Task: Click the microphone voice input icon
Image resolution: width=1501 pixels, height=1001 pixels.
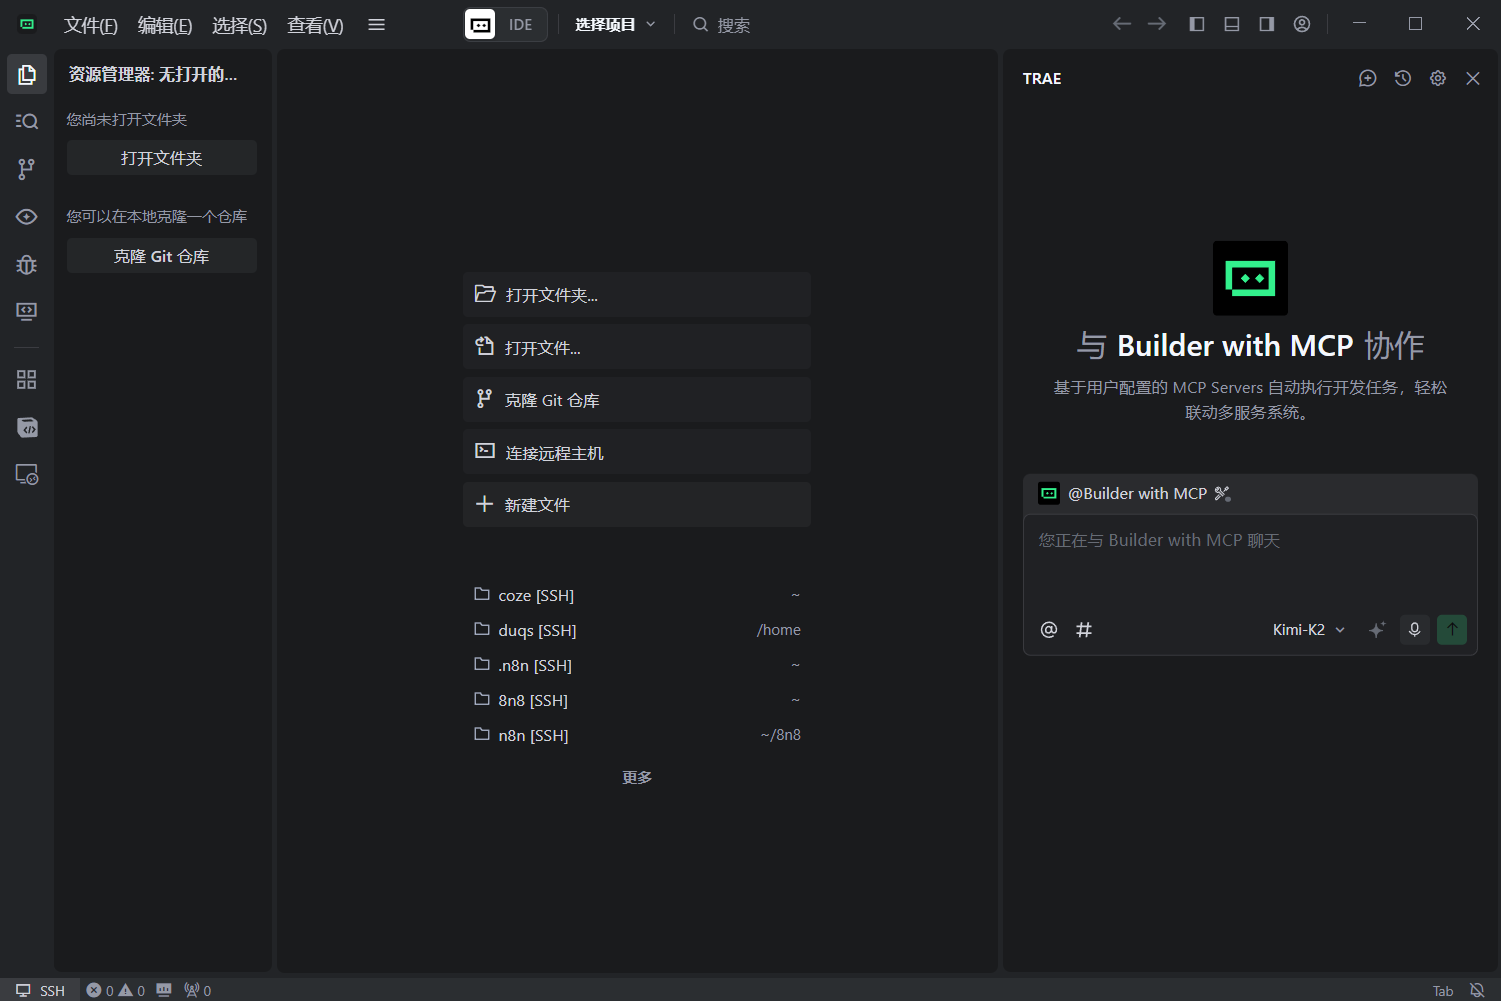Action: (1415, 629)
